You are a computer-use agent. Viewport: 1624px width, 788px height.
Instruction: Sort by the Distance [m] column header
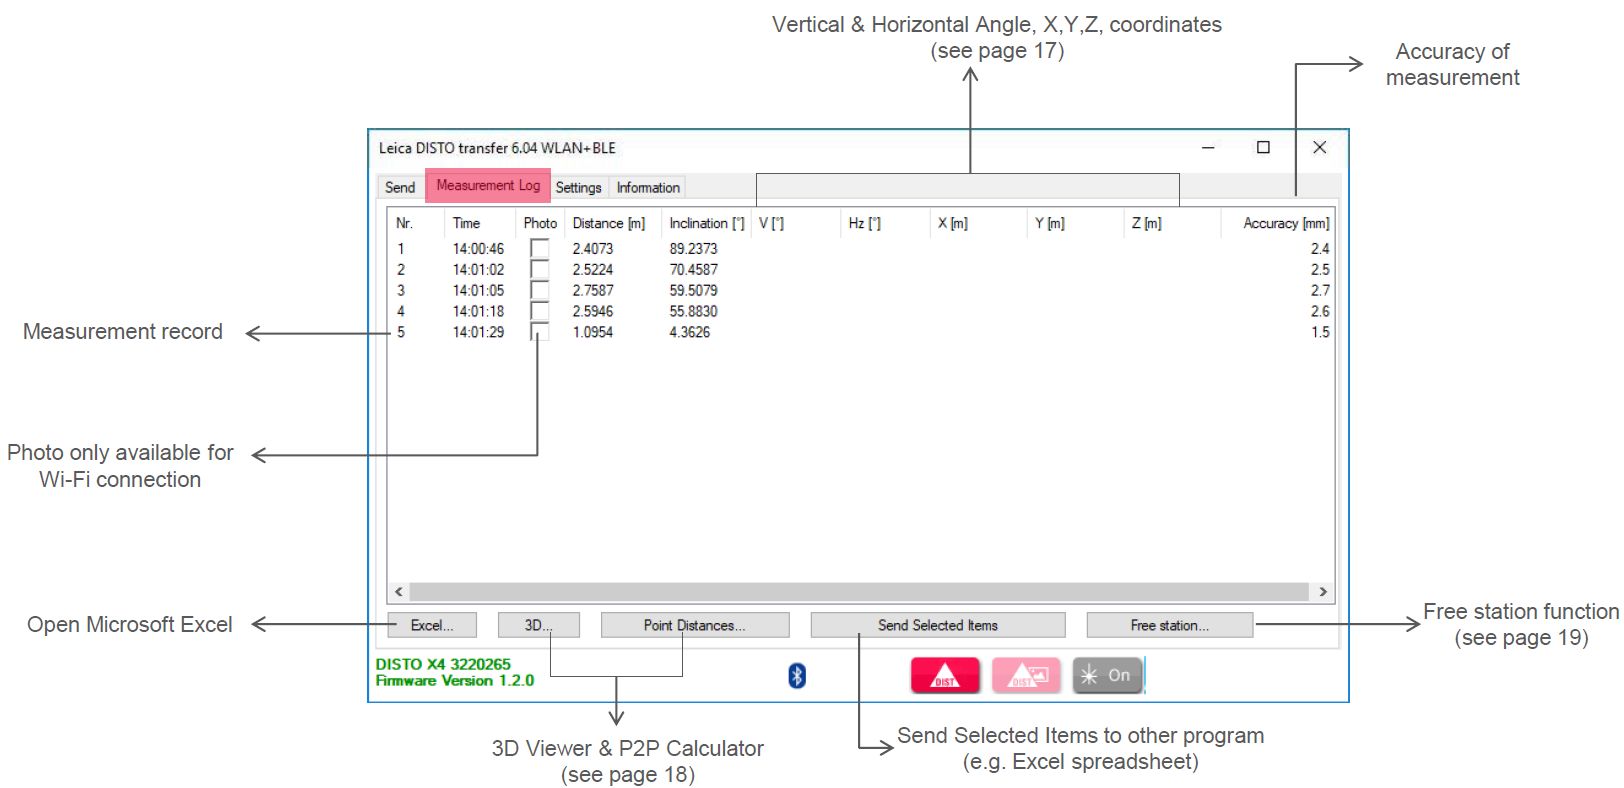point(608,223)
